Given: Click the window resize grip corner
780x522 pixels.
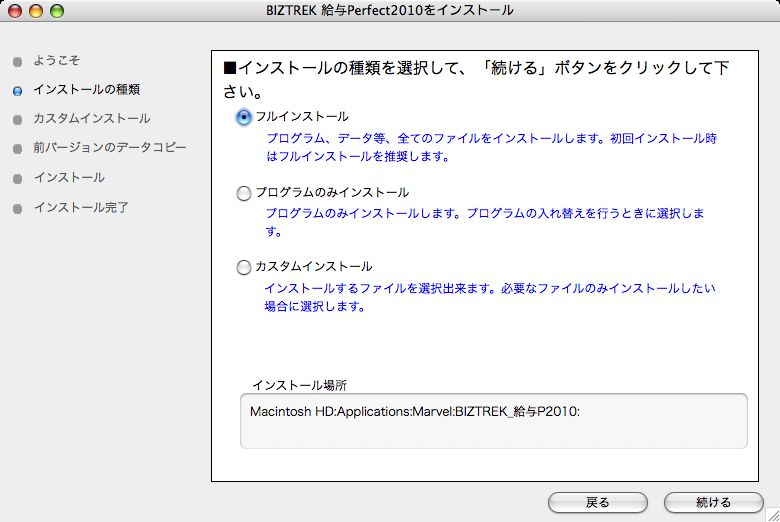Looking at the screenshot, I should (773, 515).
